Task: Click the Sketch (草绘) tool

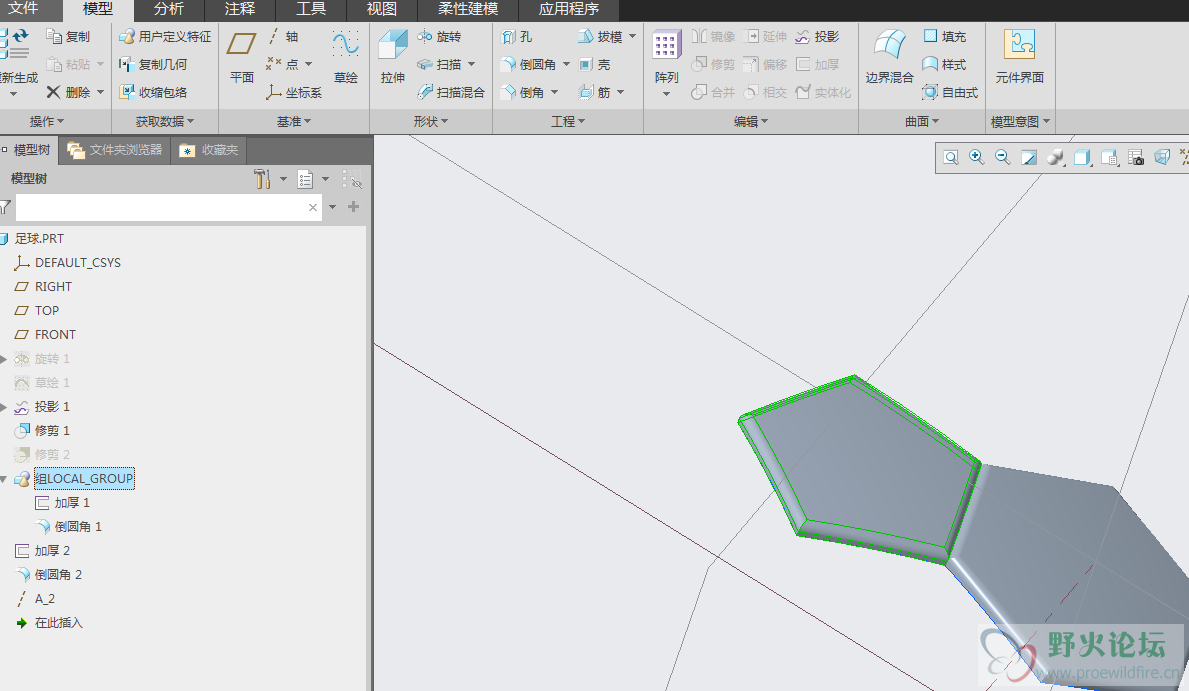Action: tap(346, 57)
